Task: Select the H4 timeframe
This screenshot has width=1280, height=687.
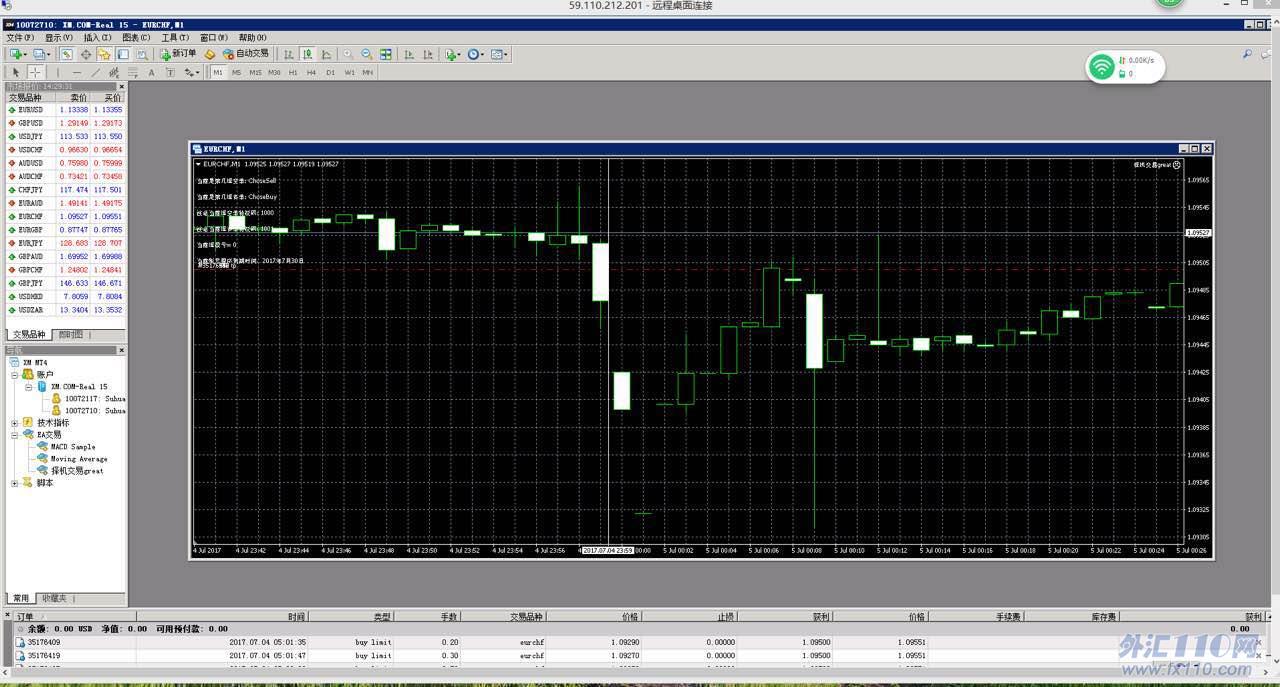Action: click(311, 72)
